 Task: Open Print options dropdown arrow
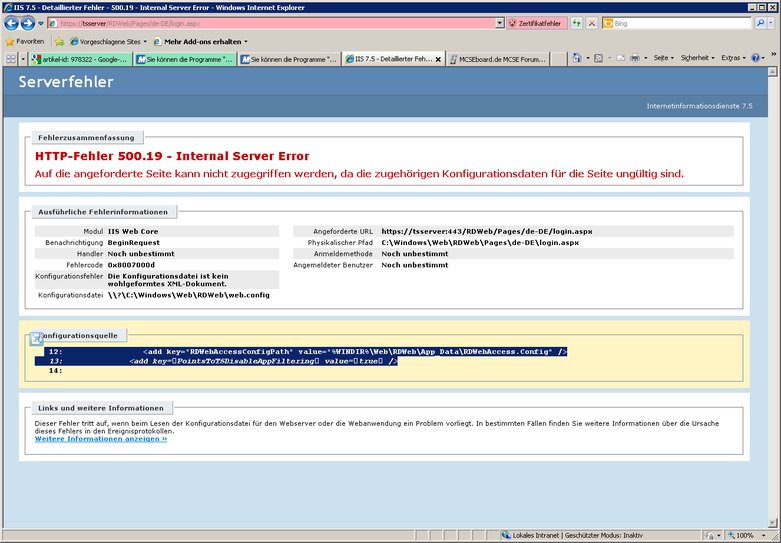(x=646, y=58)
